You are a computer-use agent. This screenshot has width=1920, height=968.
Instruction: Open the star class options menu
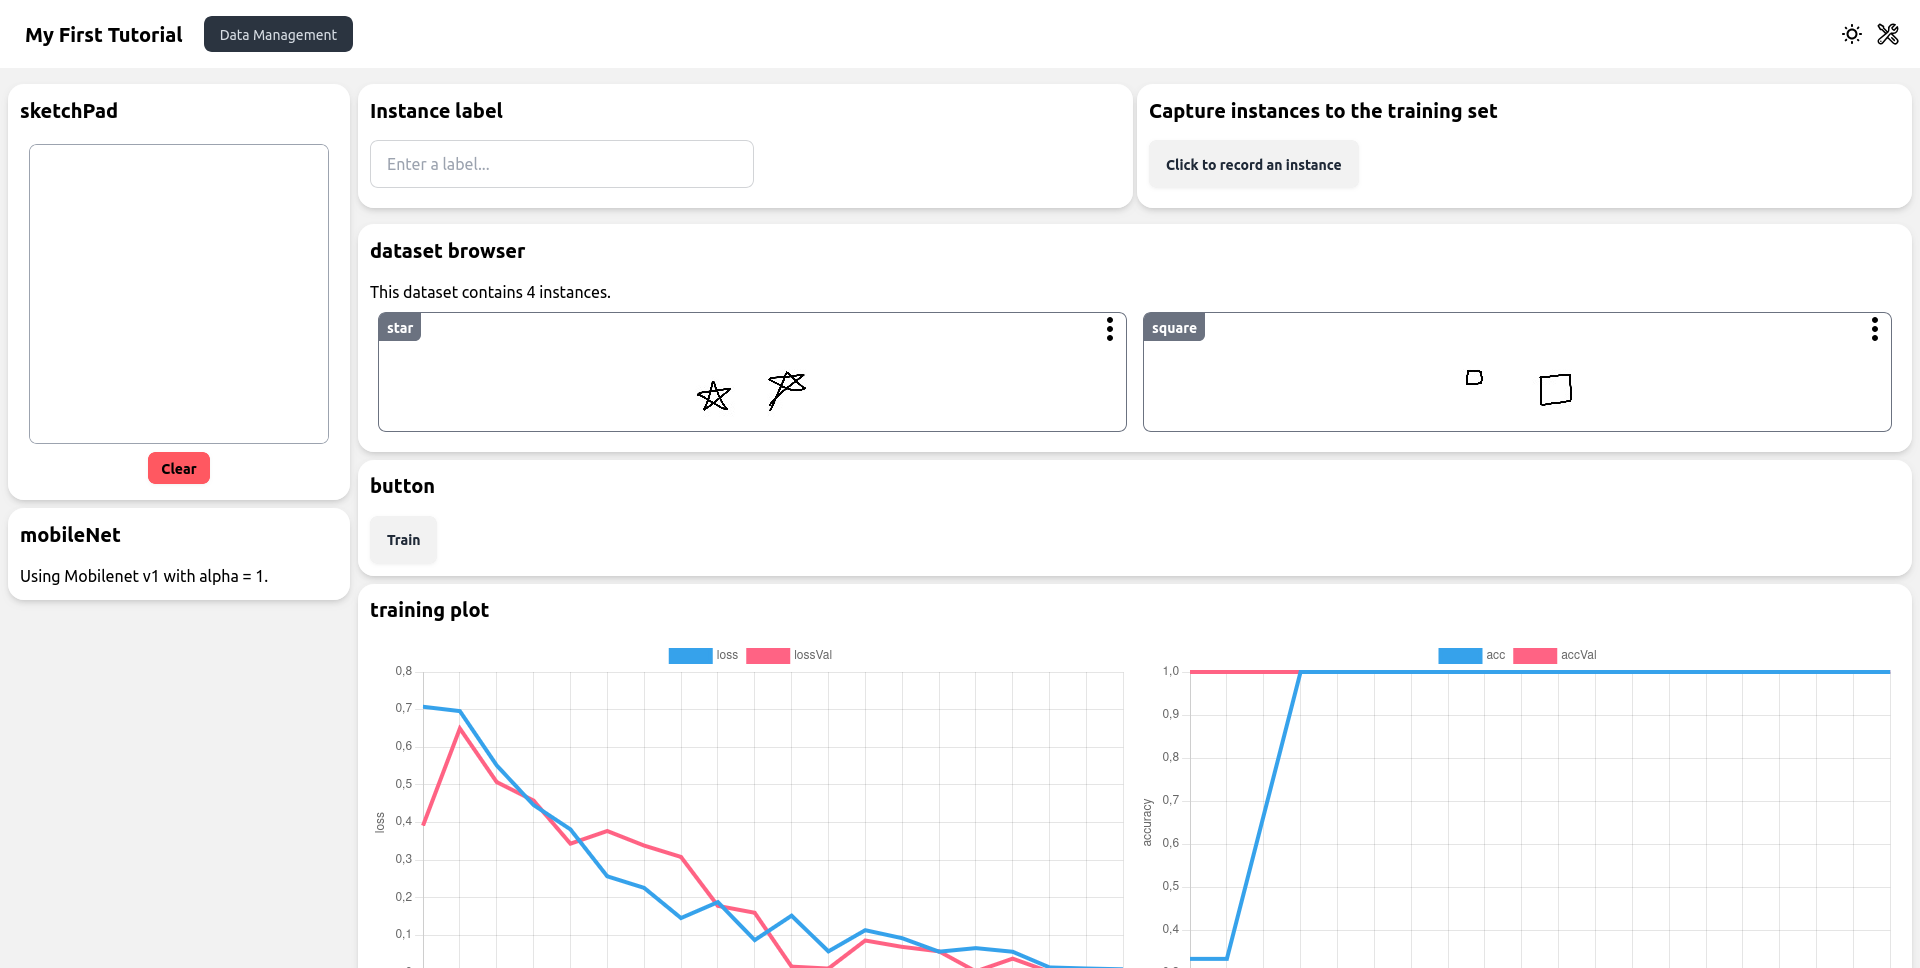click(x=1110, y=329)
